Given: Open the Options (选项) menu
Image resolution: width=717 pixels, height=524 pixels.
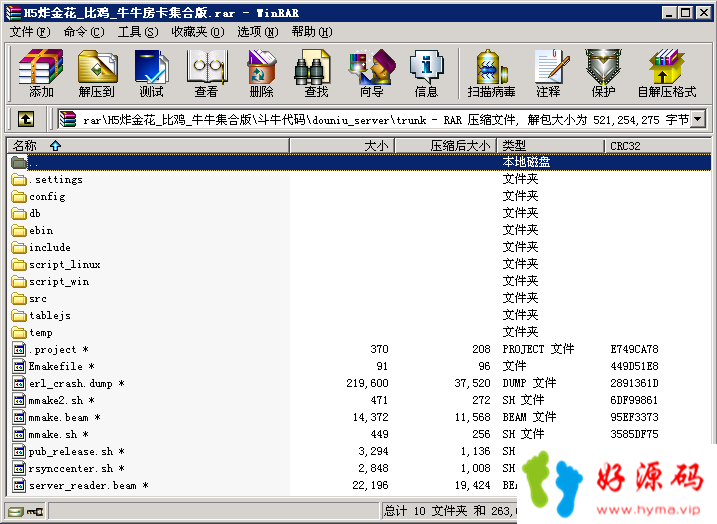Looking at the screenshot, I should (257, 32).
